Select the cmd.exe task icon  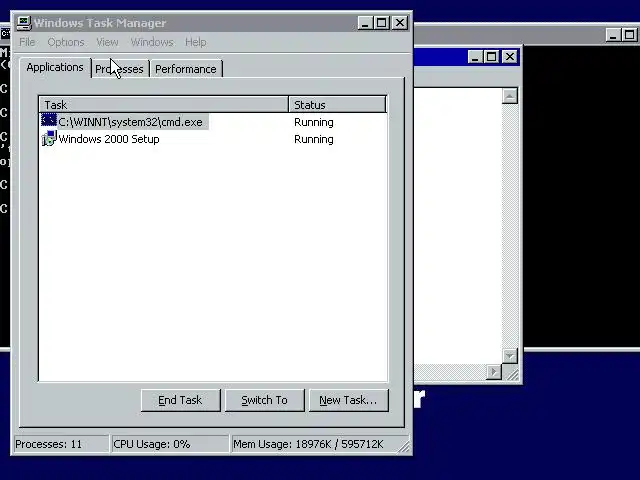[x=49, y=121]
